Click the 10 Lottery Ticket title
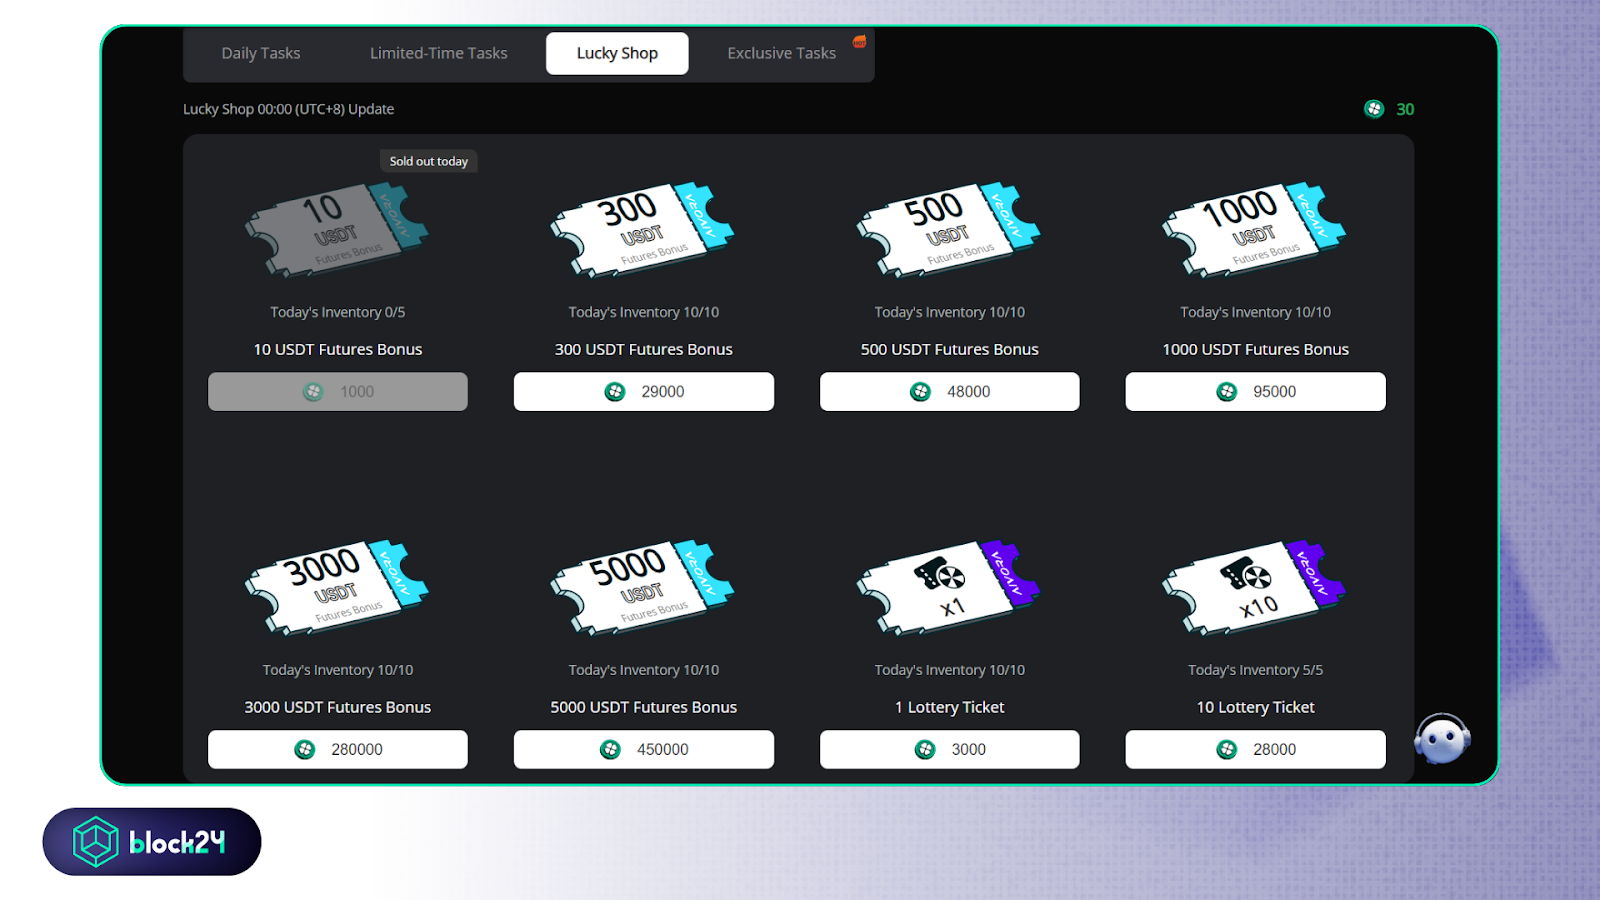 1256,707
